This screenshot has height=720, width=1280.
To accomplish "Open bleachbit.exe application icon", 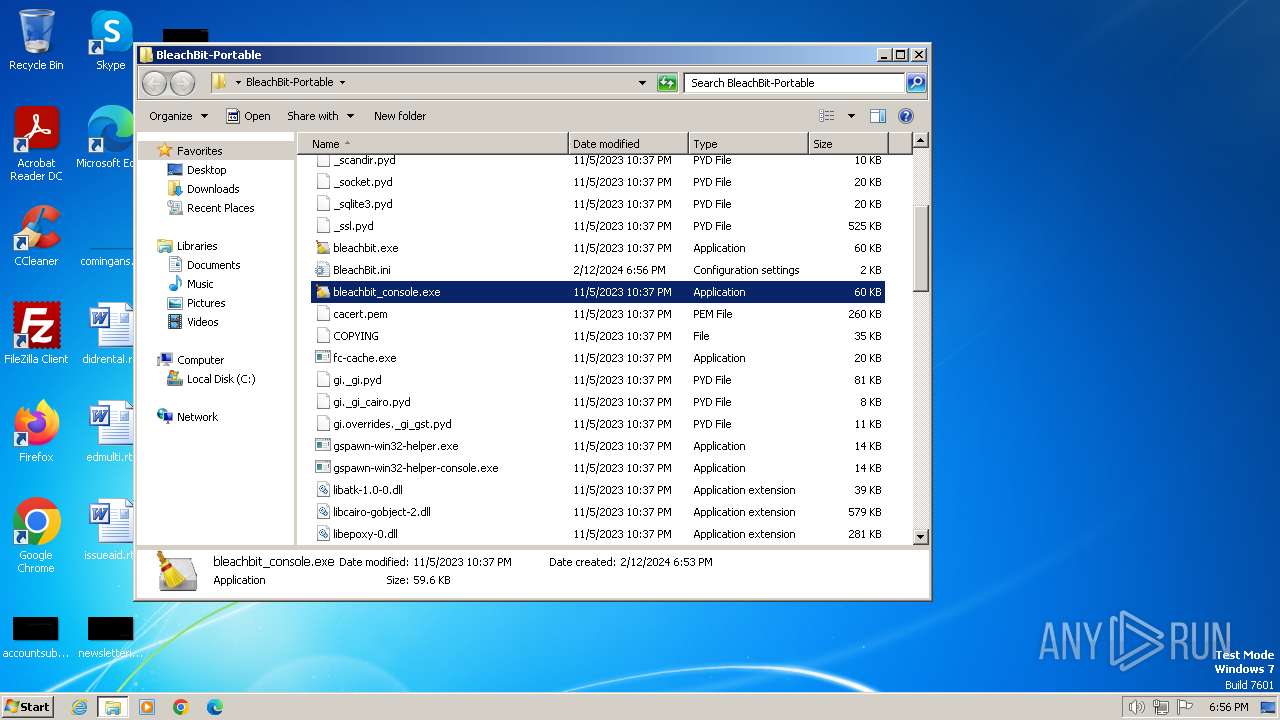I will pos(322,248).
